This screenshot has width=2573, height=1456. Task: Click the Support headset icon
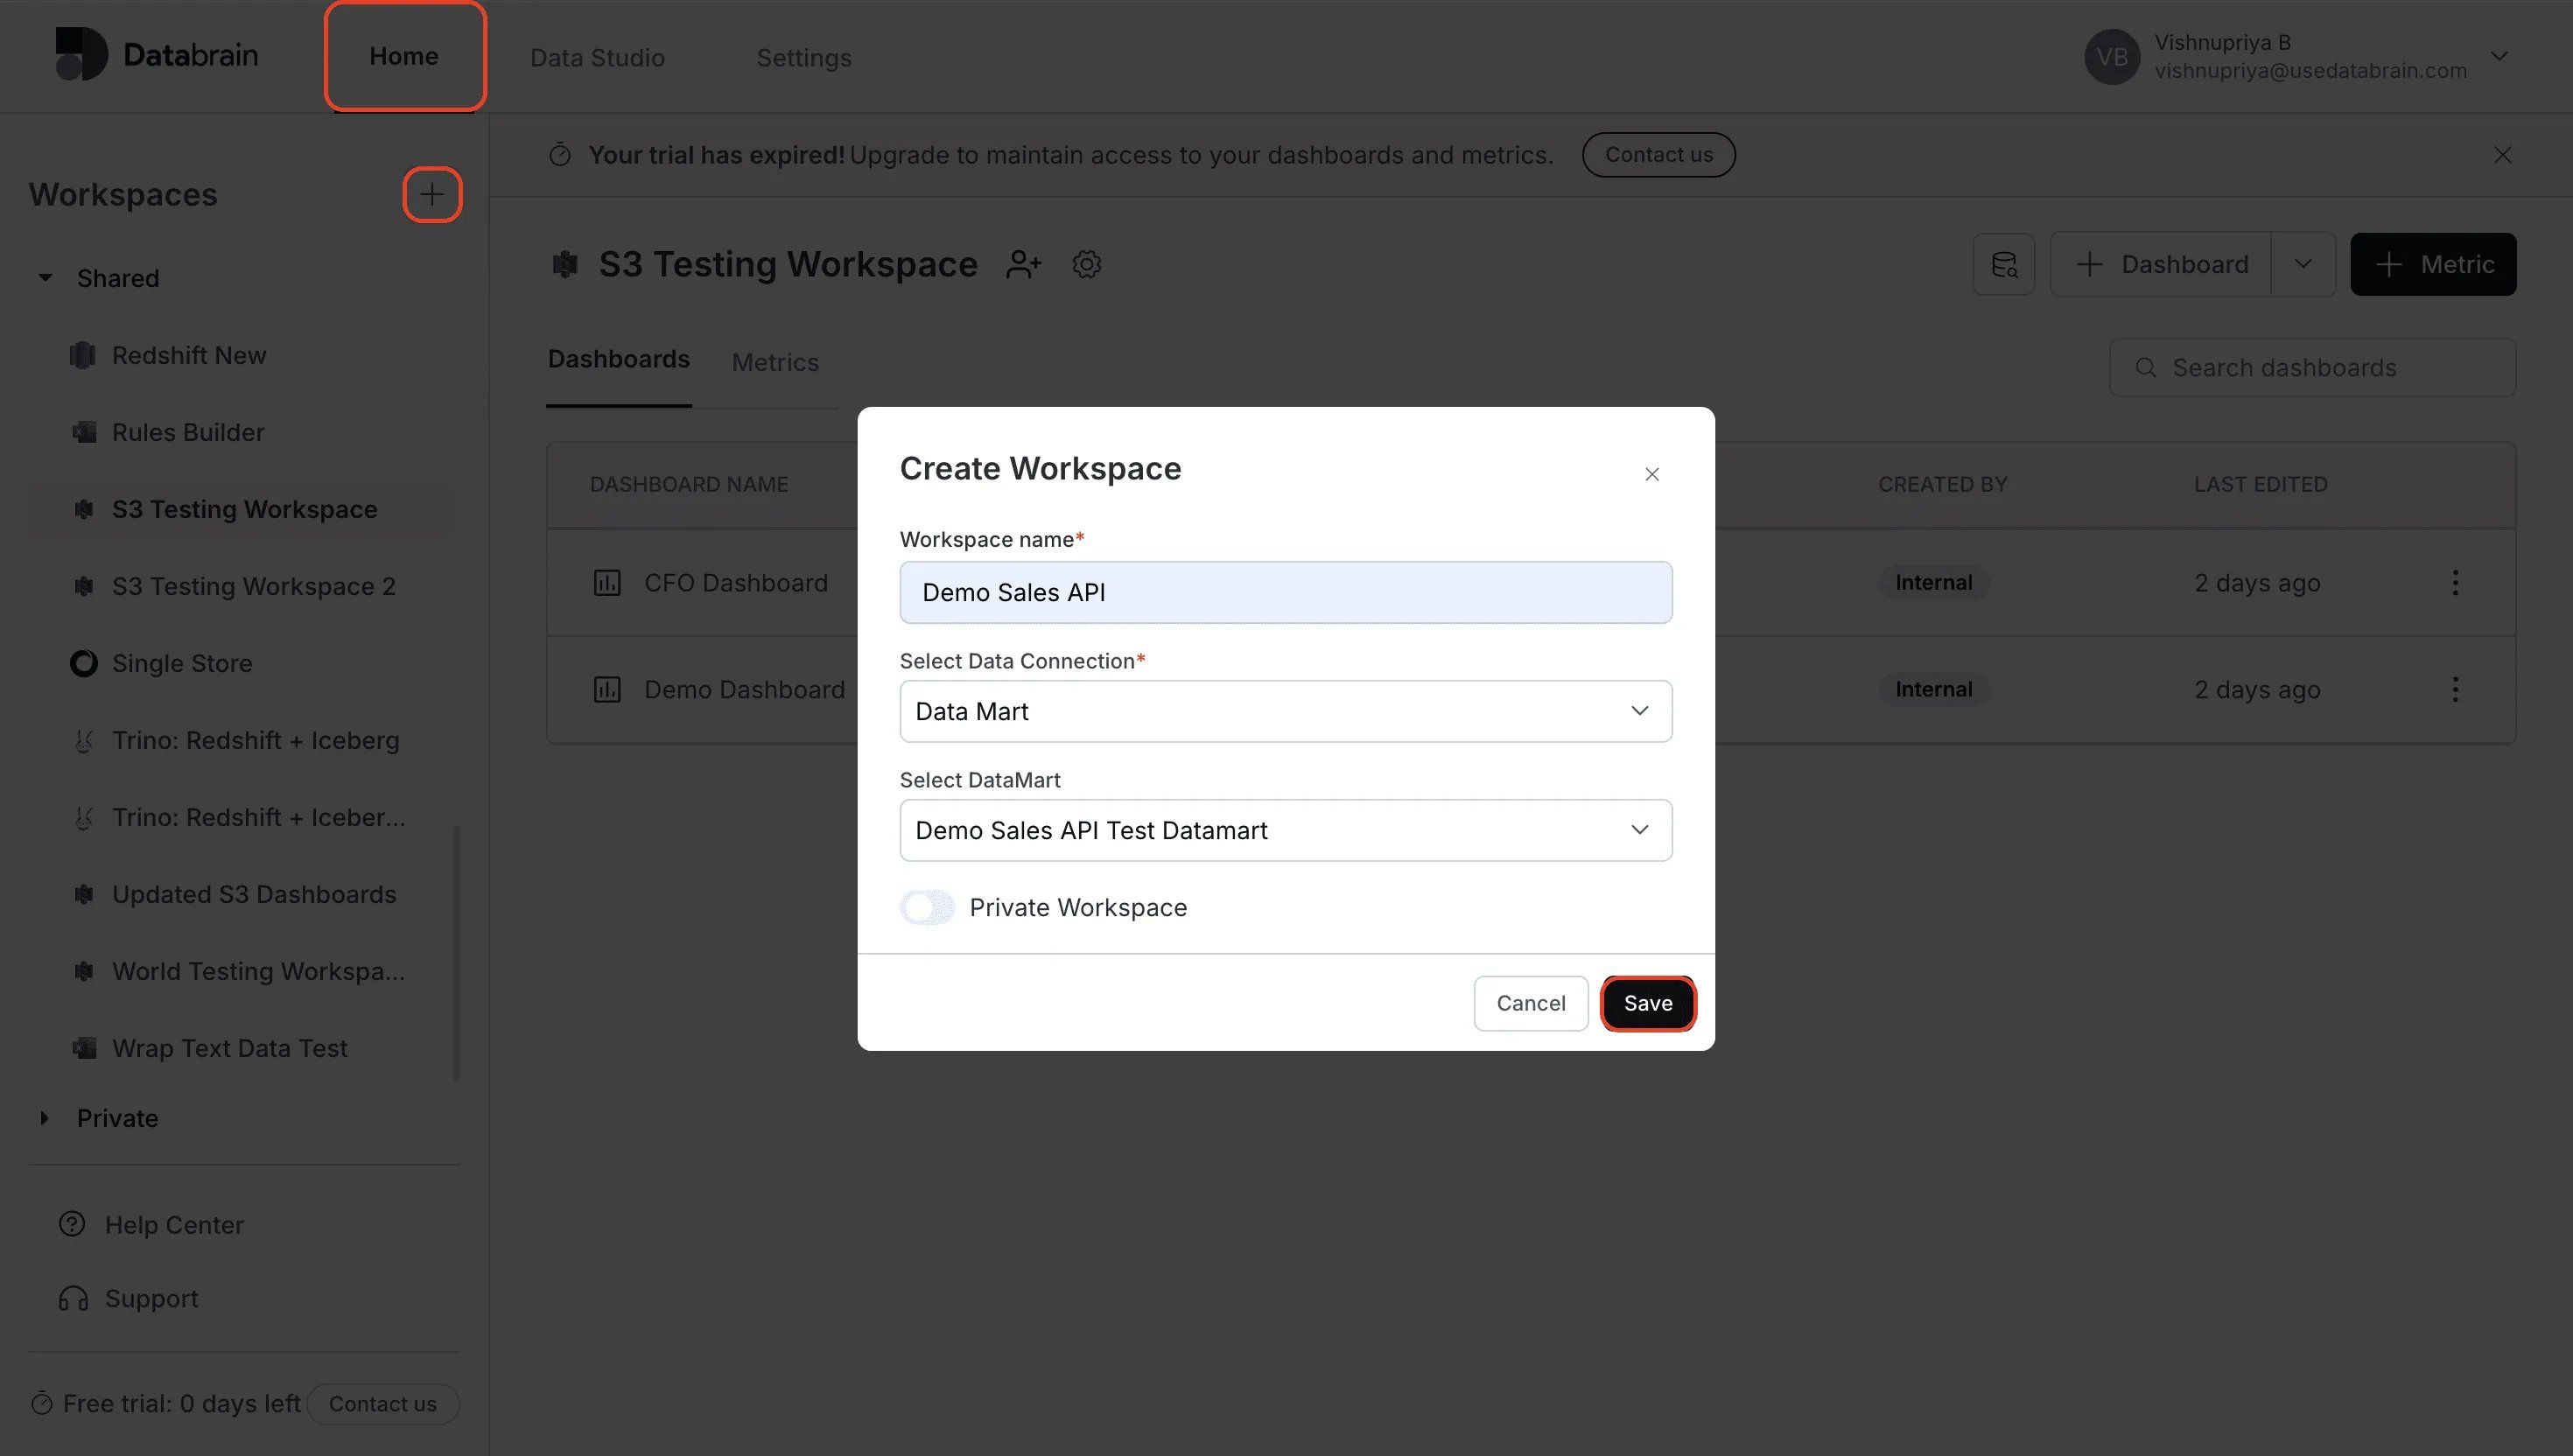(x=73, y=1298)
